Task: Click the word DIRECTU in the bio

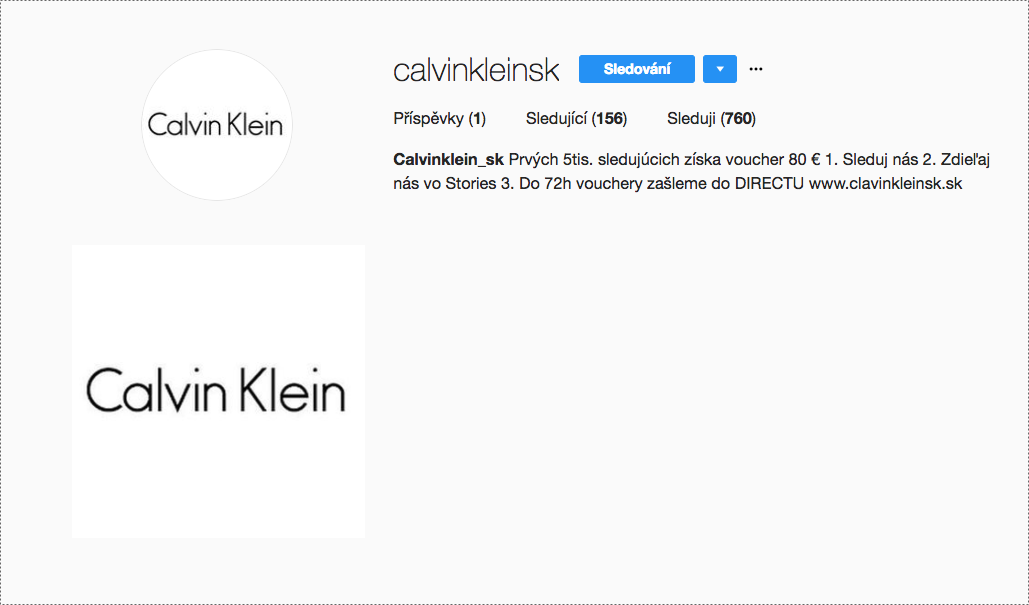Action: tap(768, 184)
